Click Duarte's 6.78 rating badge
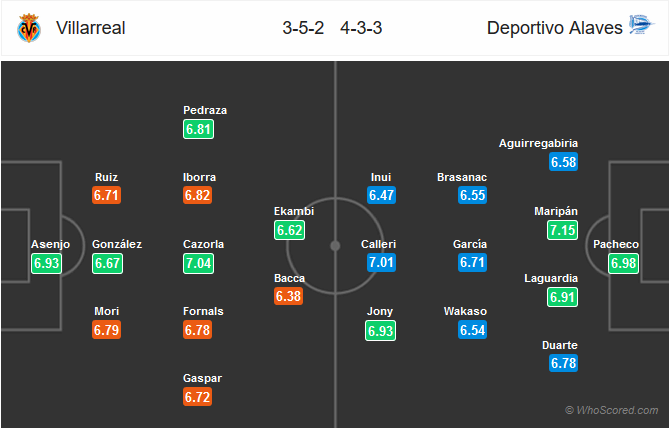The height and width of the screenshot is (428, 669). 564,364
